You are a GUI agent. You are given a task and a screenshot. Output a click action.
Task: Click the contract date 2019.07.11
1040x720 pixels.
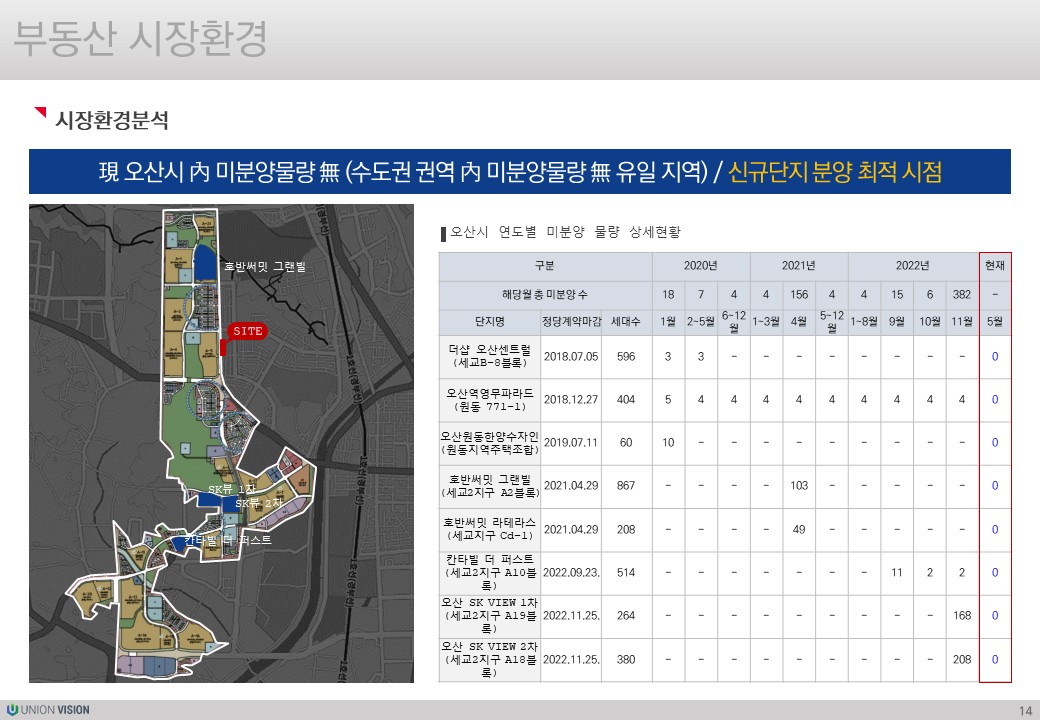pos(571,443)
